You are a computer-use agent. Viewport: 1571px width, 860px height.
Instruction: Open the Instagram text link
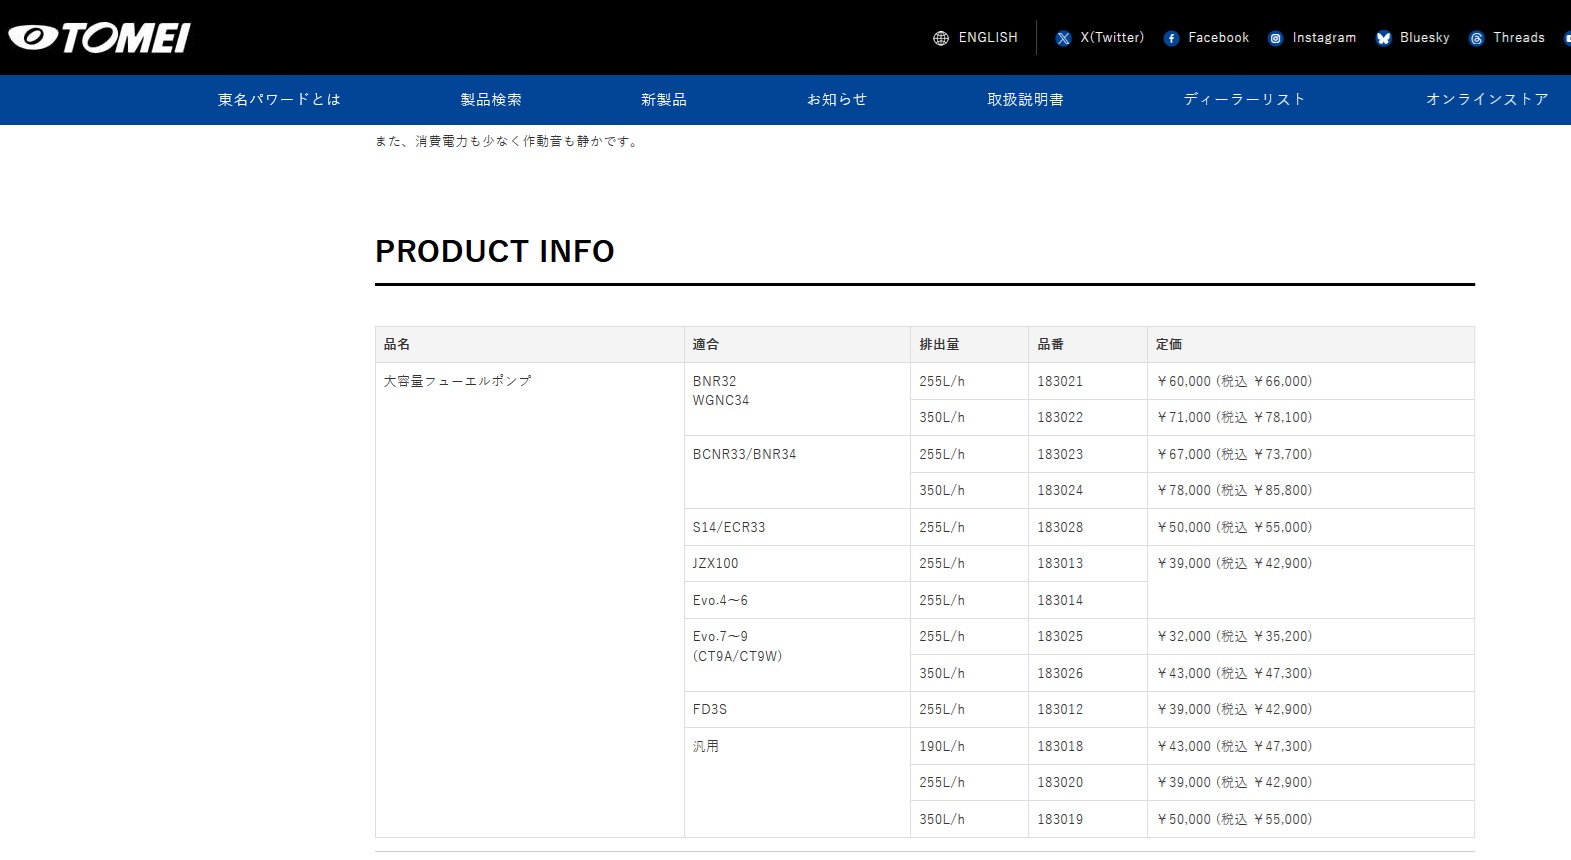click(x=1324, y=37)
